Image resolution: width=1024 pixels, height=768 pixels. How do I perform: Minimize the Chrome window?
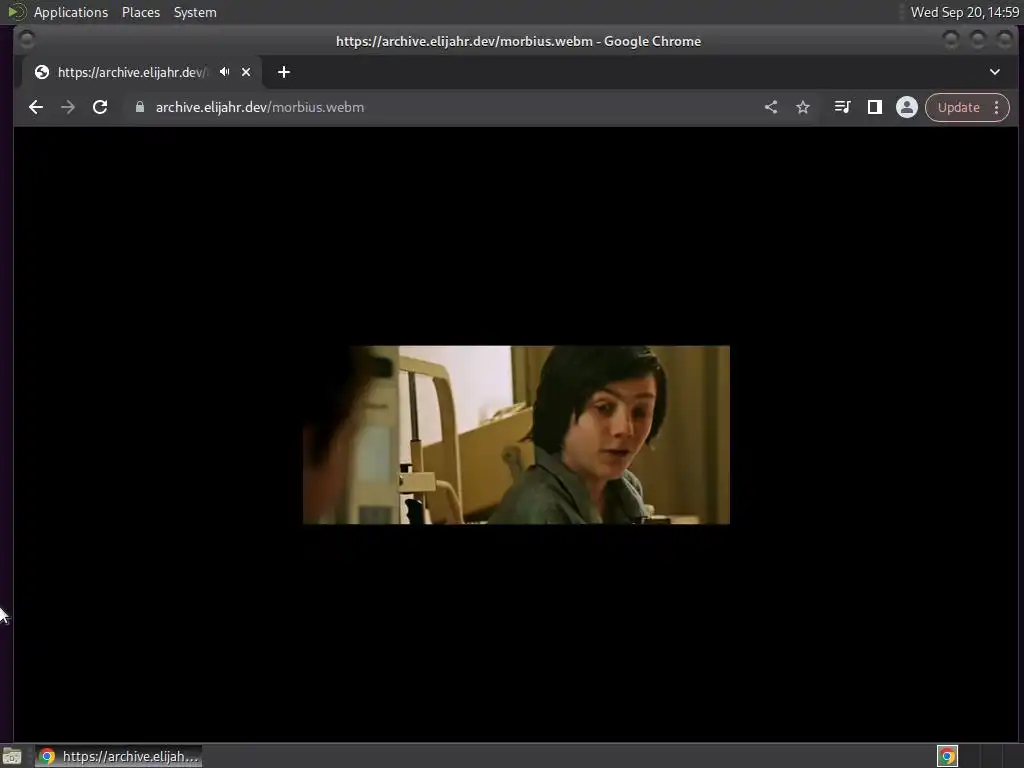click(x=951, y=40)
